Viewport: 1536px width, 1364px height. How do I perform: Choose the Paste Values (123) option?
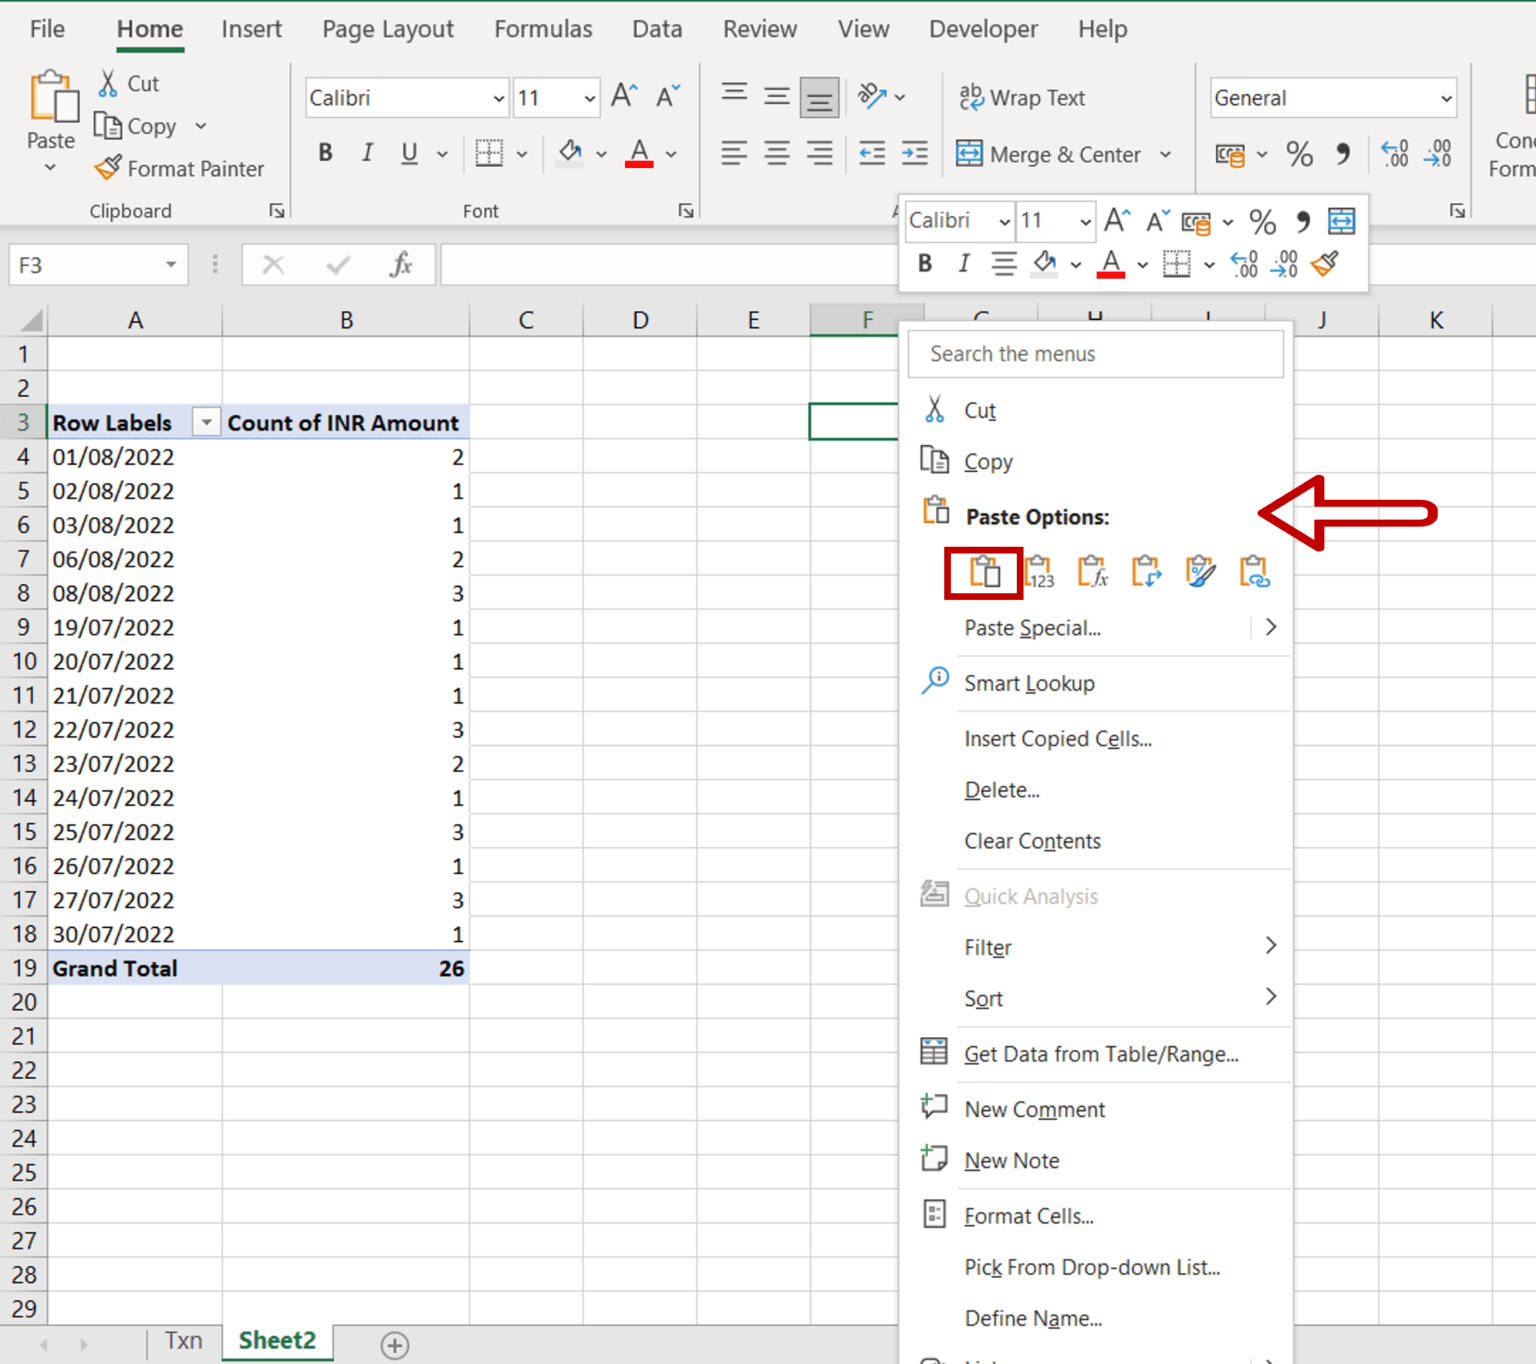(x=1039, y=571)
